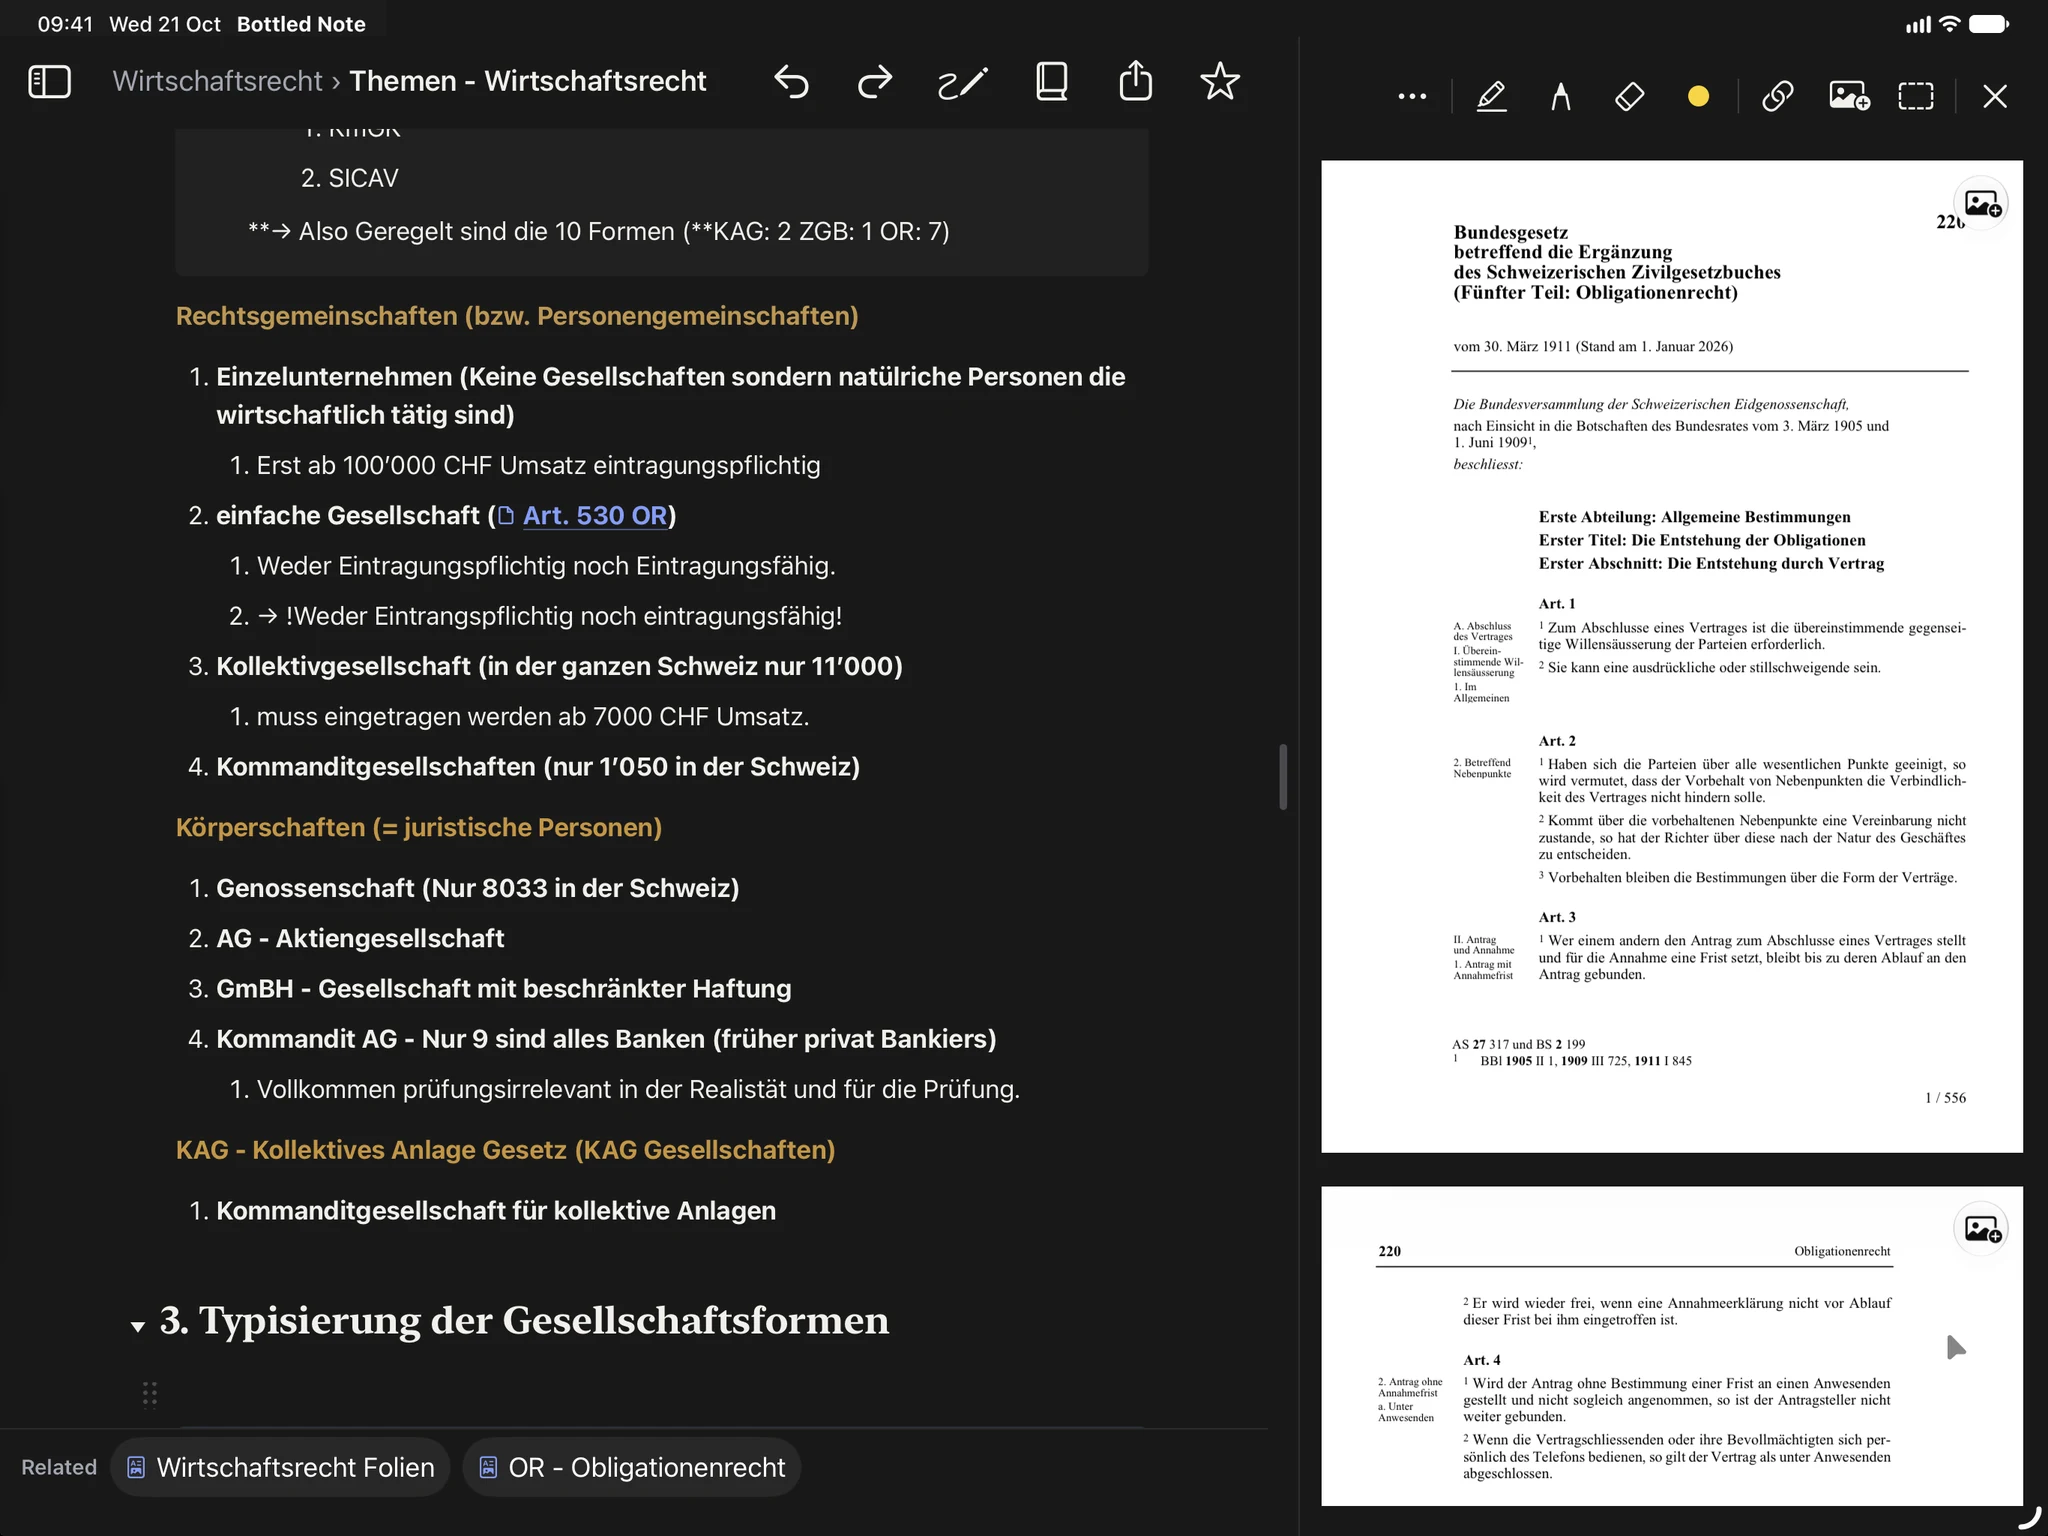Select the underline pen annotation tool

1492,96
